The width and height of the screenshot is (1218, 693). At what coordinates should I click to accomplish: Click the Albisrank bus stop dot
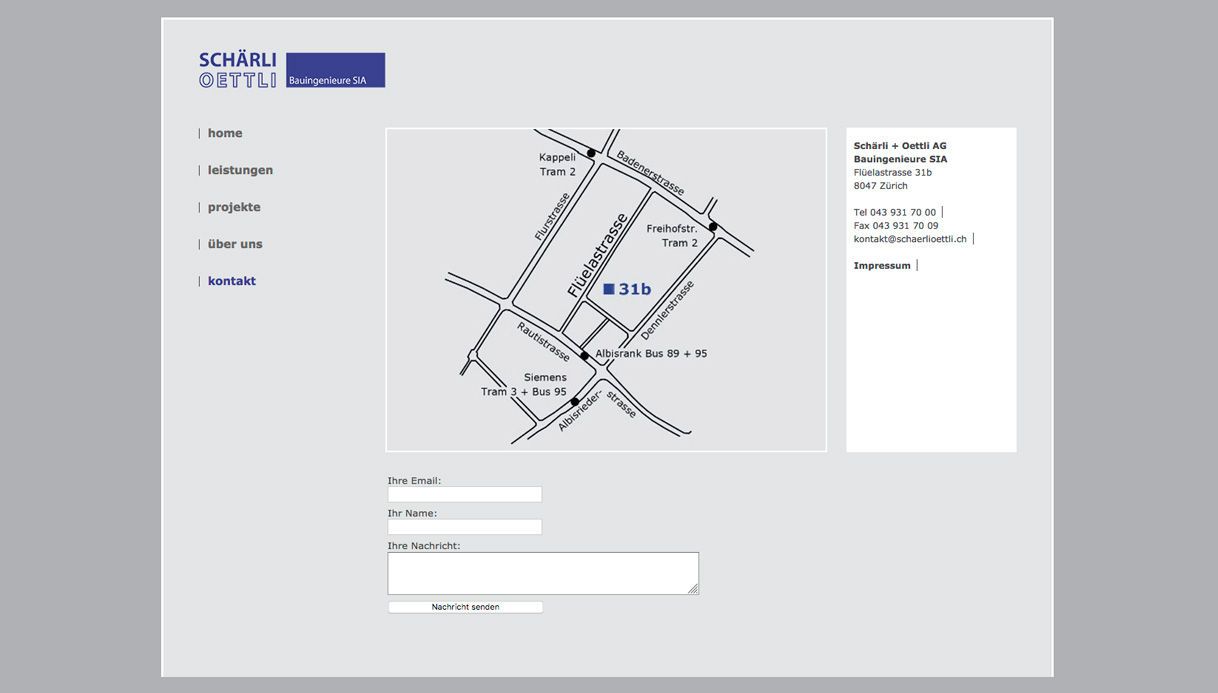point(585,355)
